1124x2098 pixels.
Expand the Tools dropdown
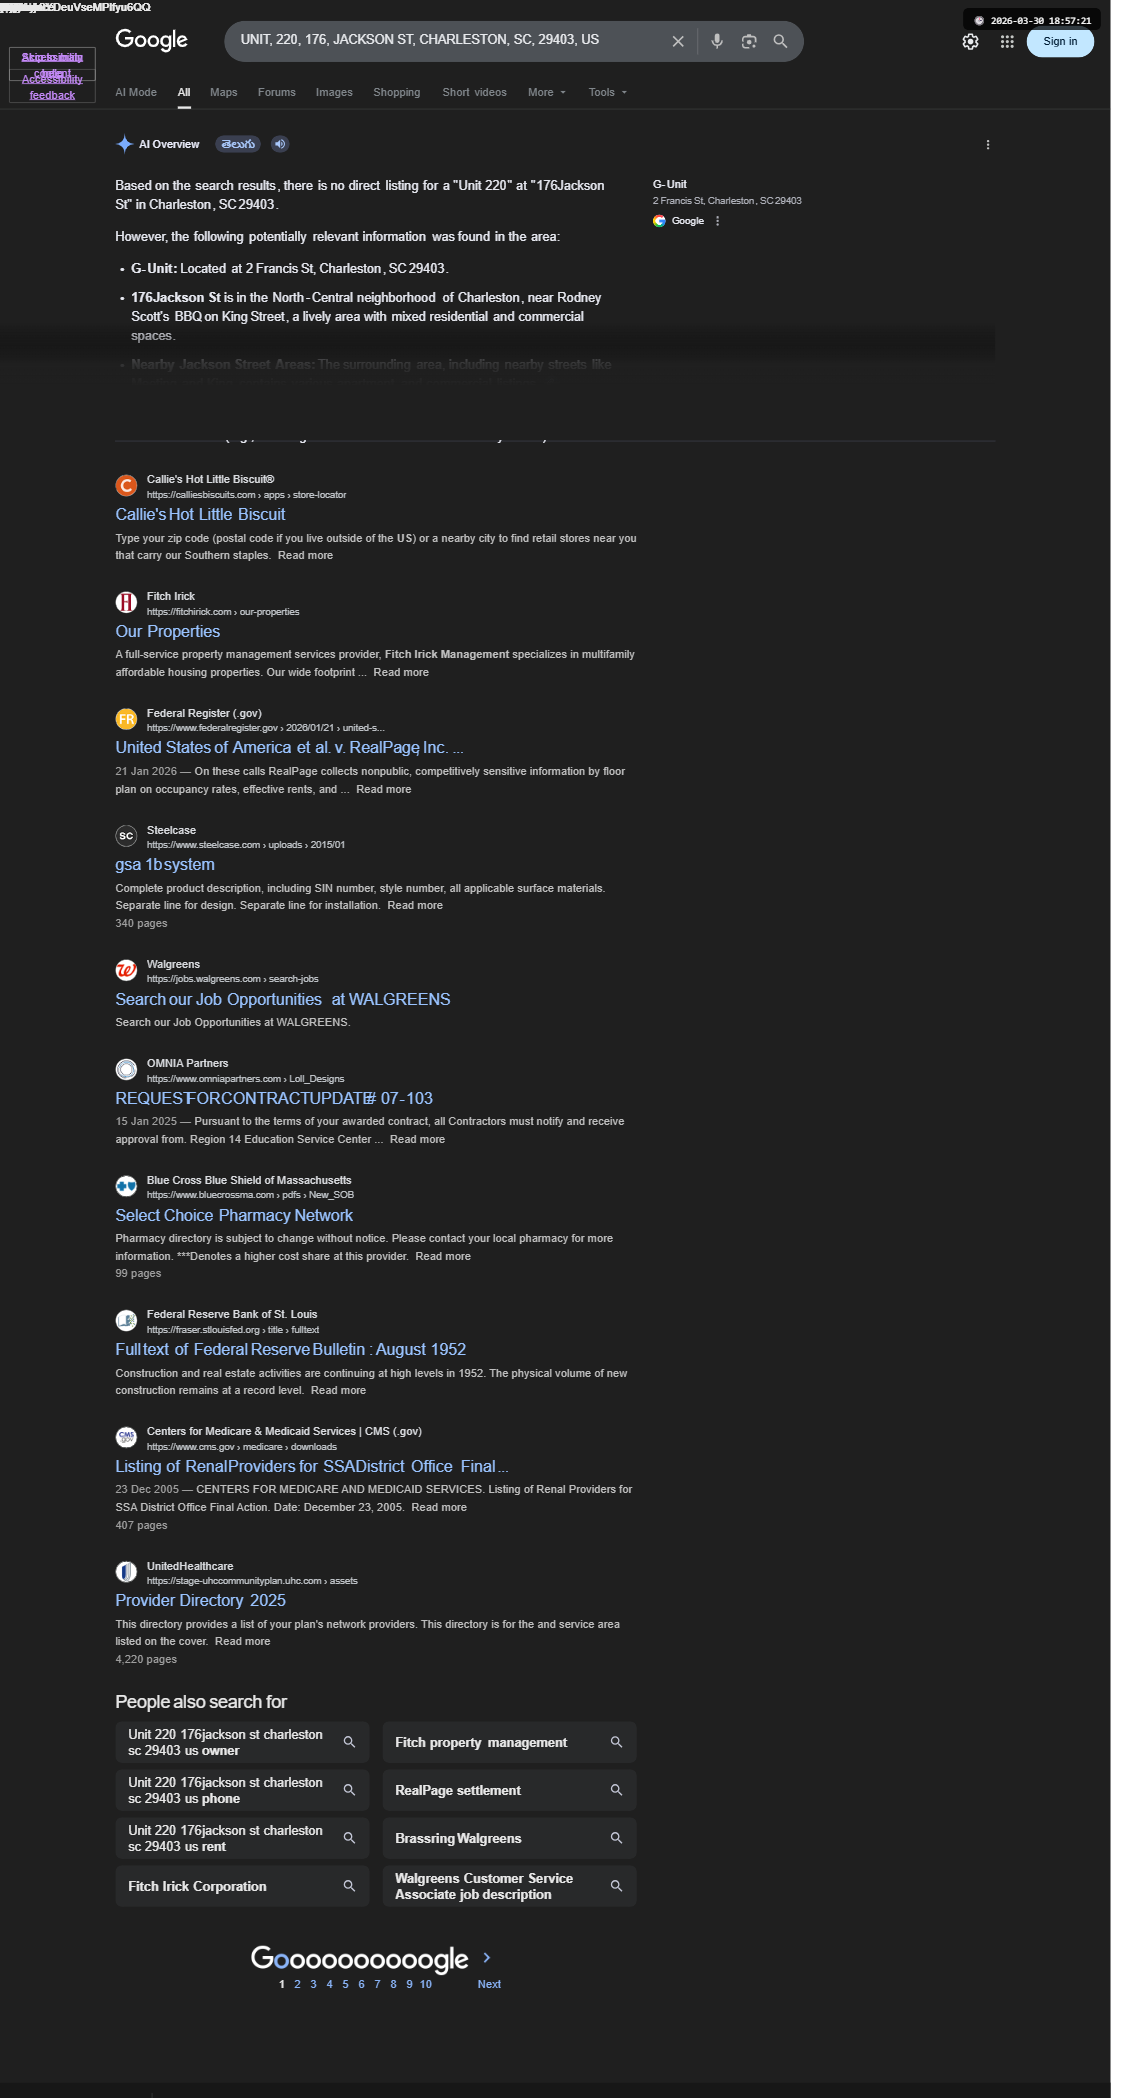(608, 92)
